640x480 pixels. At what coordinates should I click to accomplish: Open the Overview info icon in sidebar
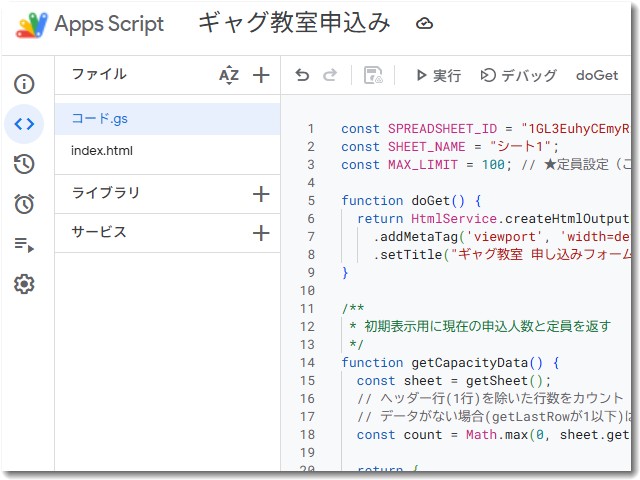[x=24, y=84]
